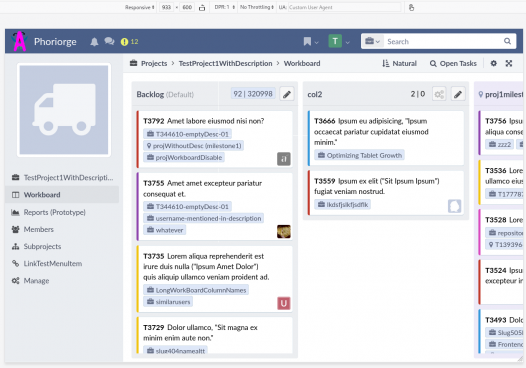Edit the viewport height 600 field
Screen dimensions: 526x368
pyautogui.click(x=187, y=7)
